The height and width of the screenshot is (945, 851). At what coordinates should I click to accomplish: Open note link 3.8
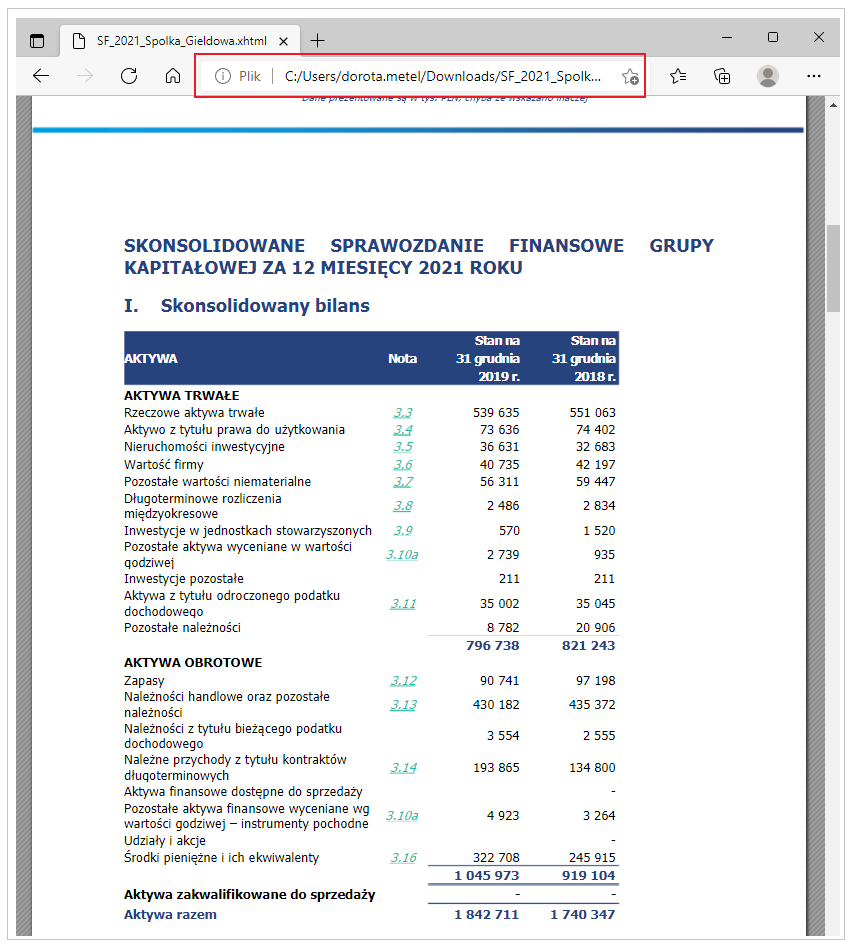[x=403, y=506]
